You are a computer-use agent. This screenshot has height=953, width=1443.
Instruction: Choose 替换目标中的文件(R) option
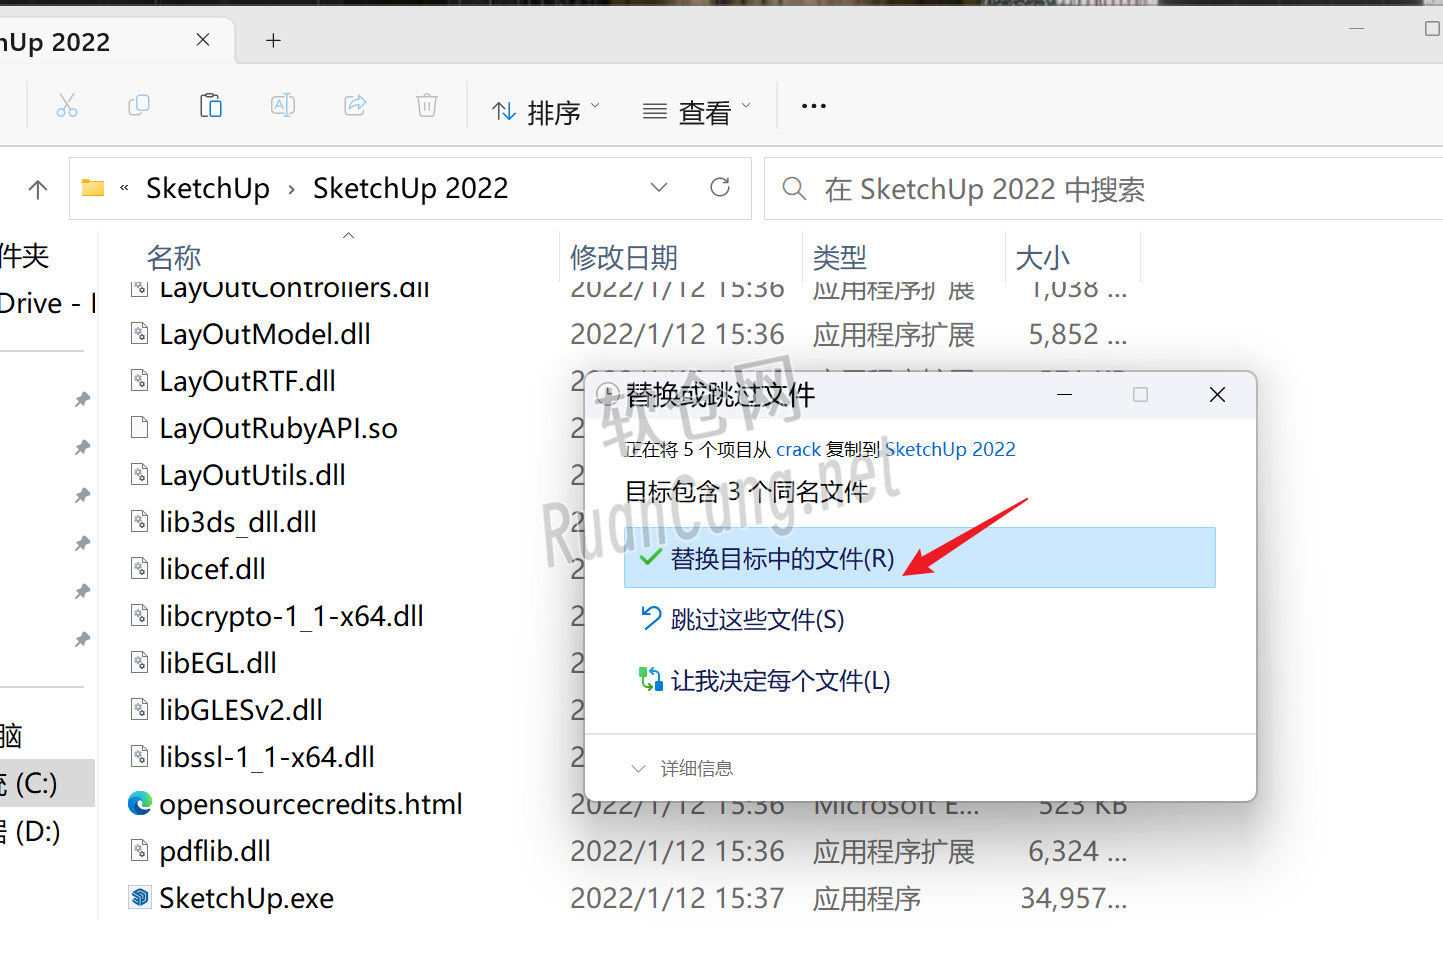click(x=782, y=558)
